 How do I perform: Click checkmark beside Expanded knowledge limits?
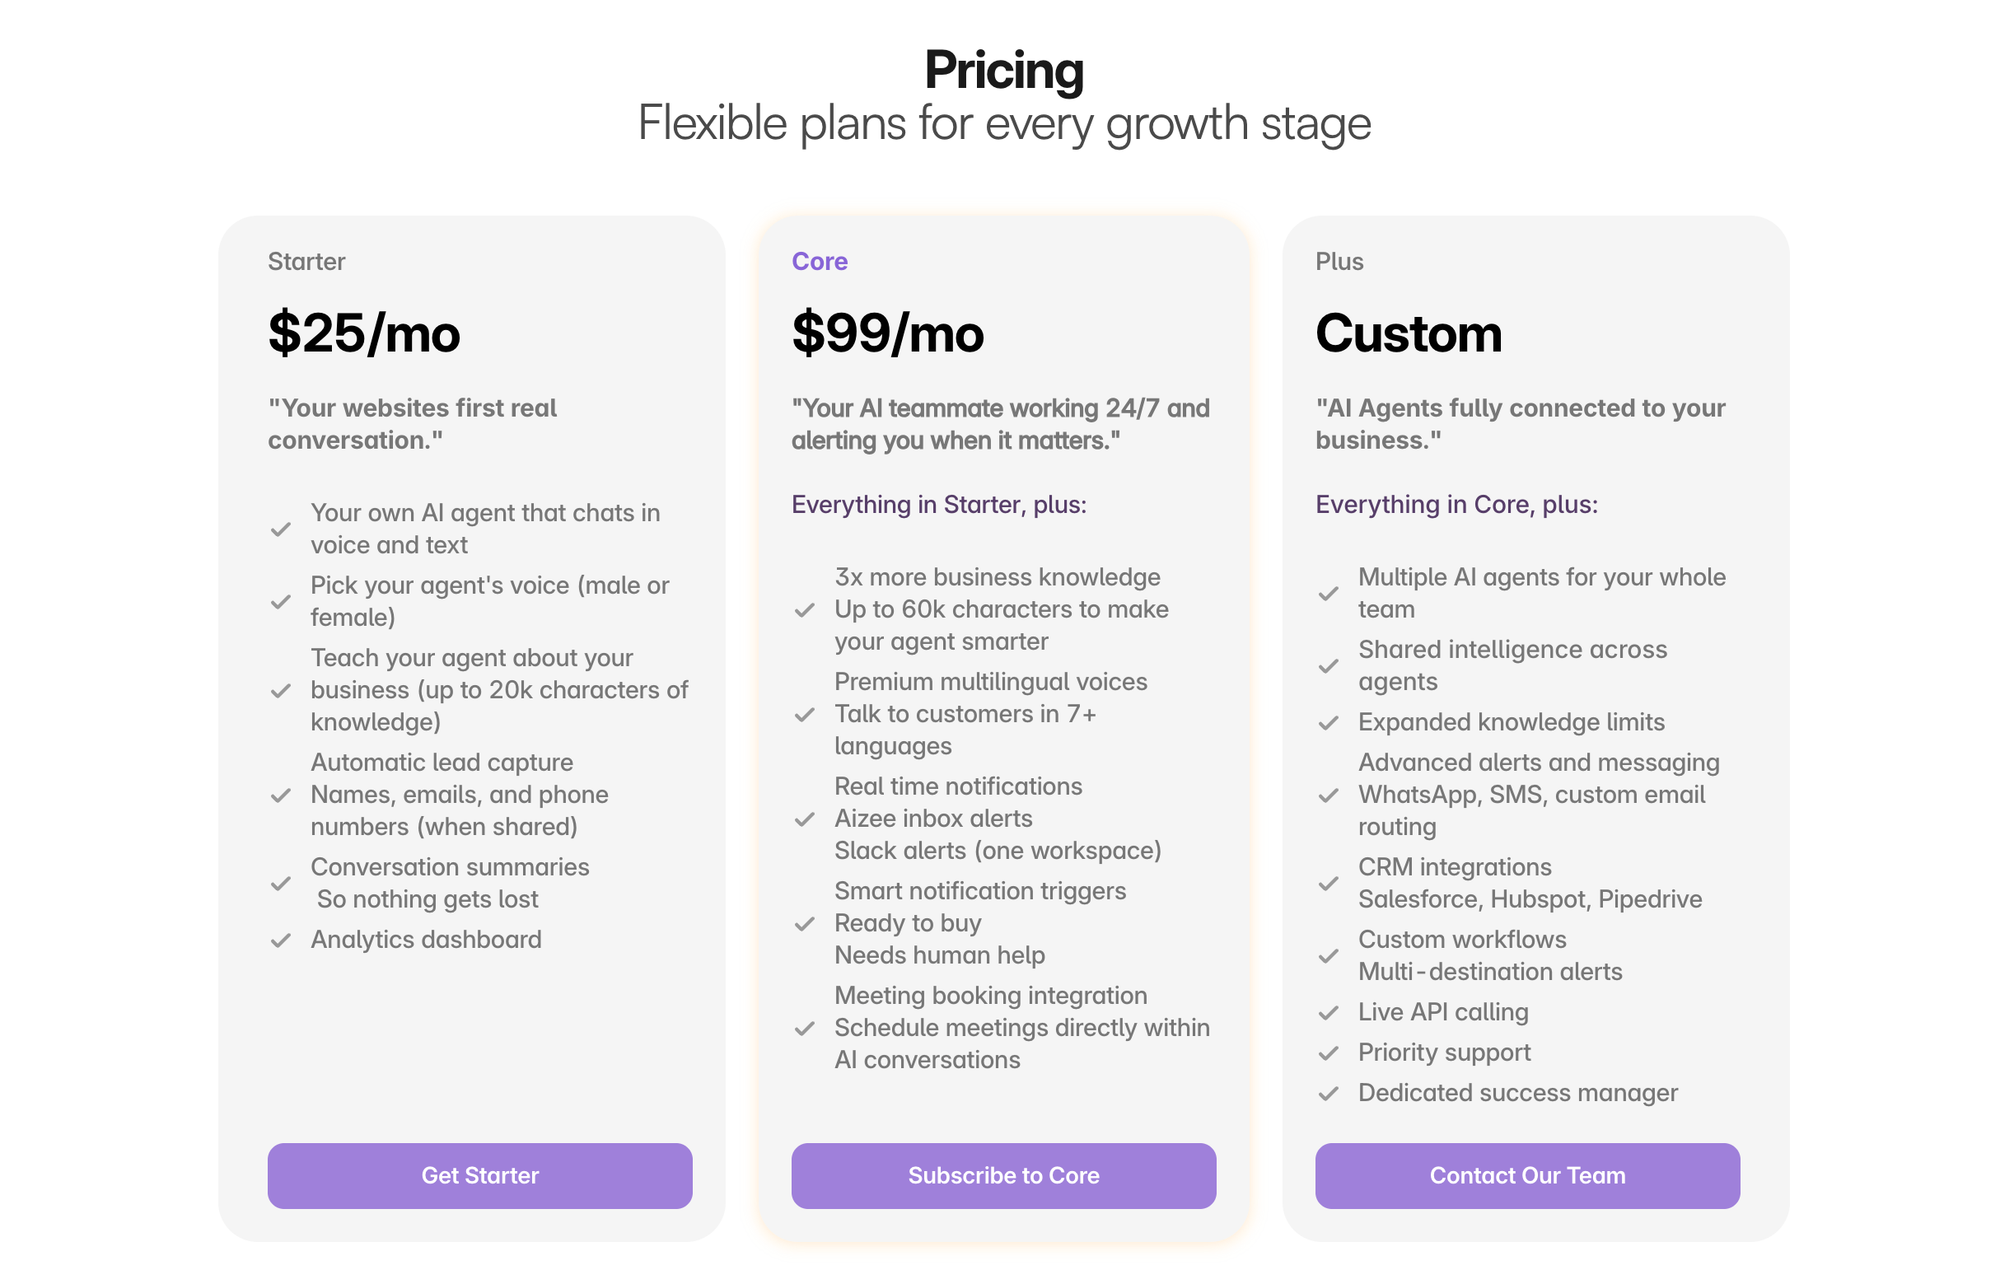point(1328,723)
